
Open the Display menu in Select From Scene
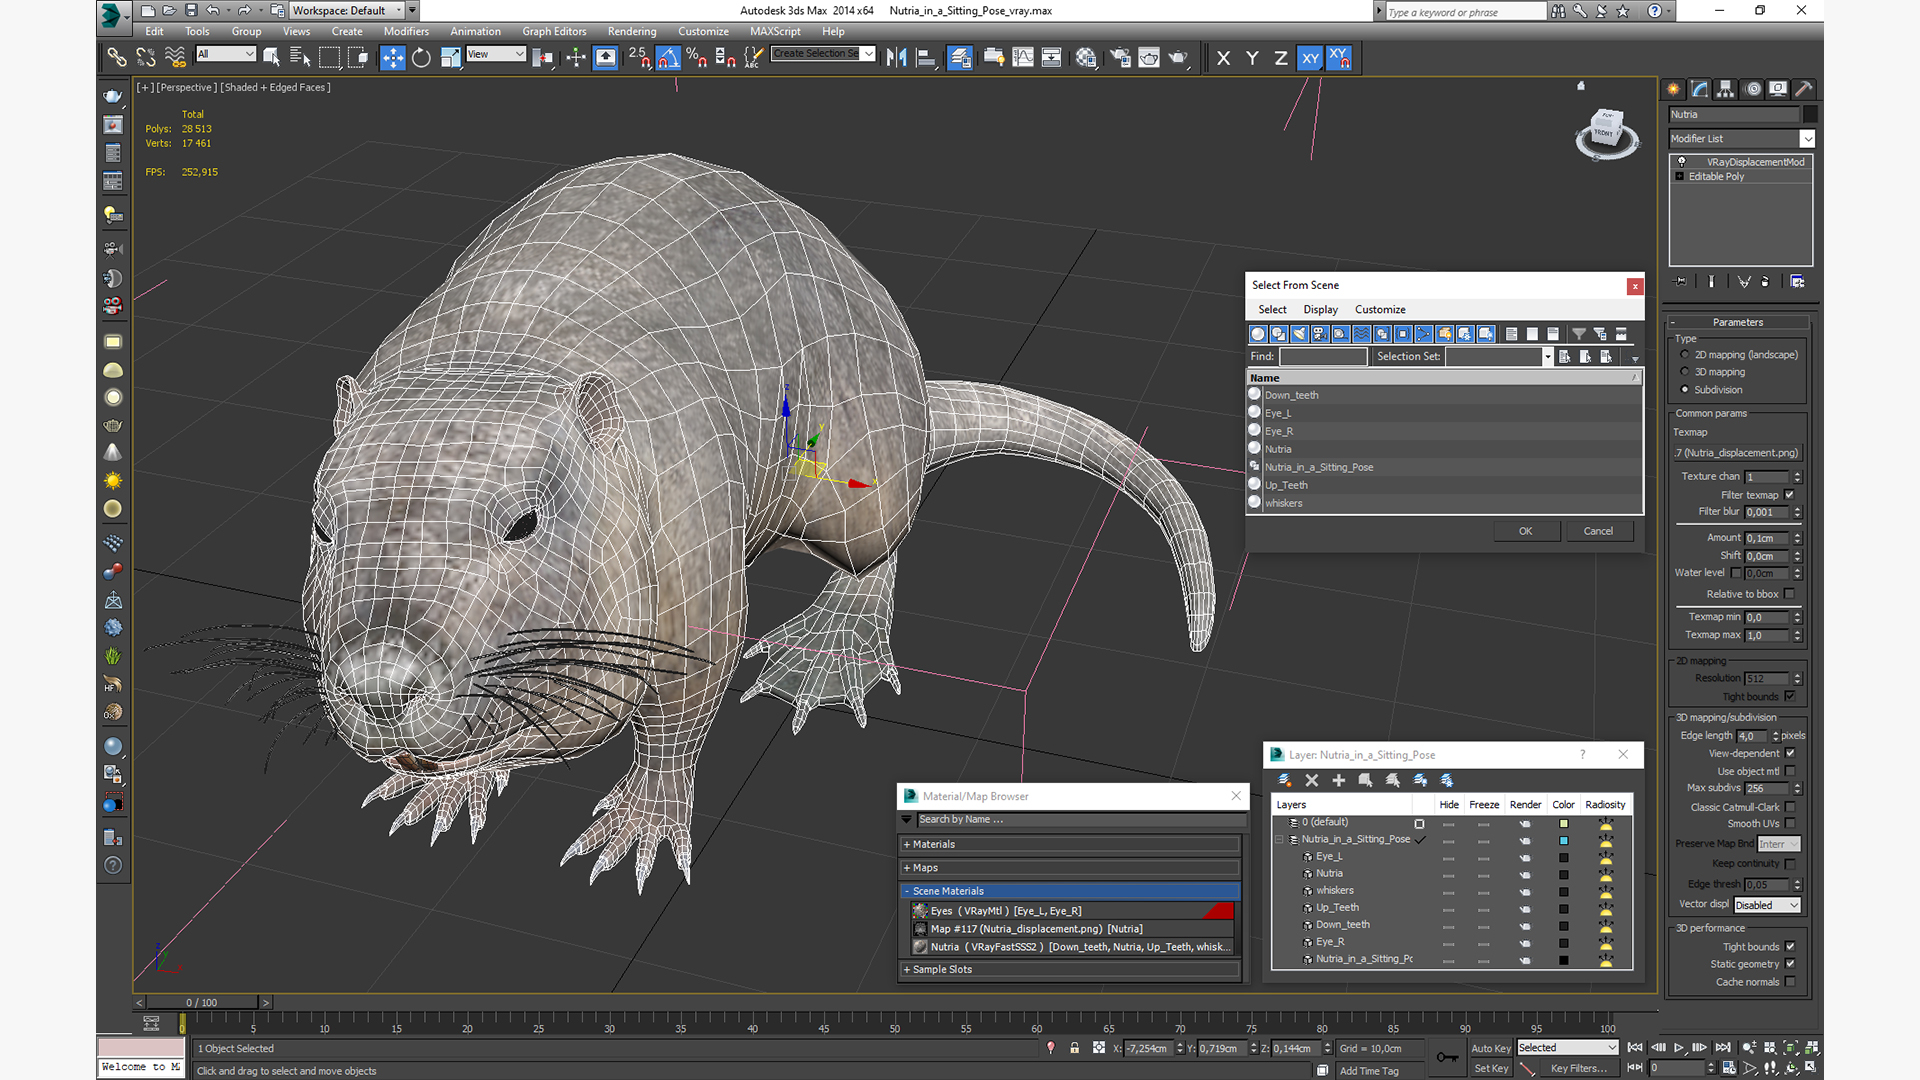[1320, 310]
